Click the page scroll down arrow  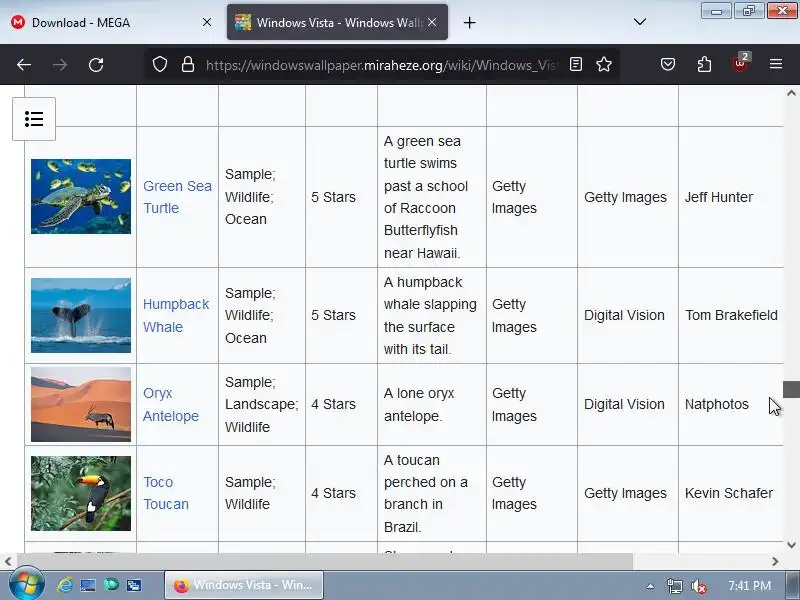[x=791, y=545]
